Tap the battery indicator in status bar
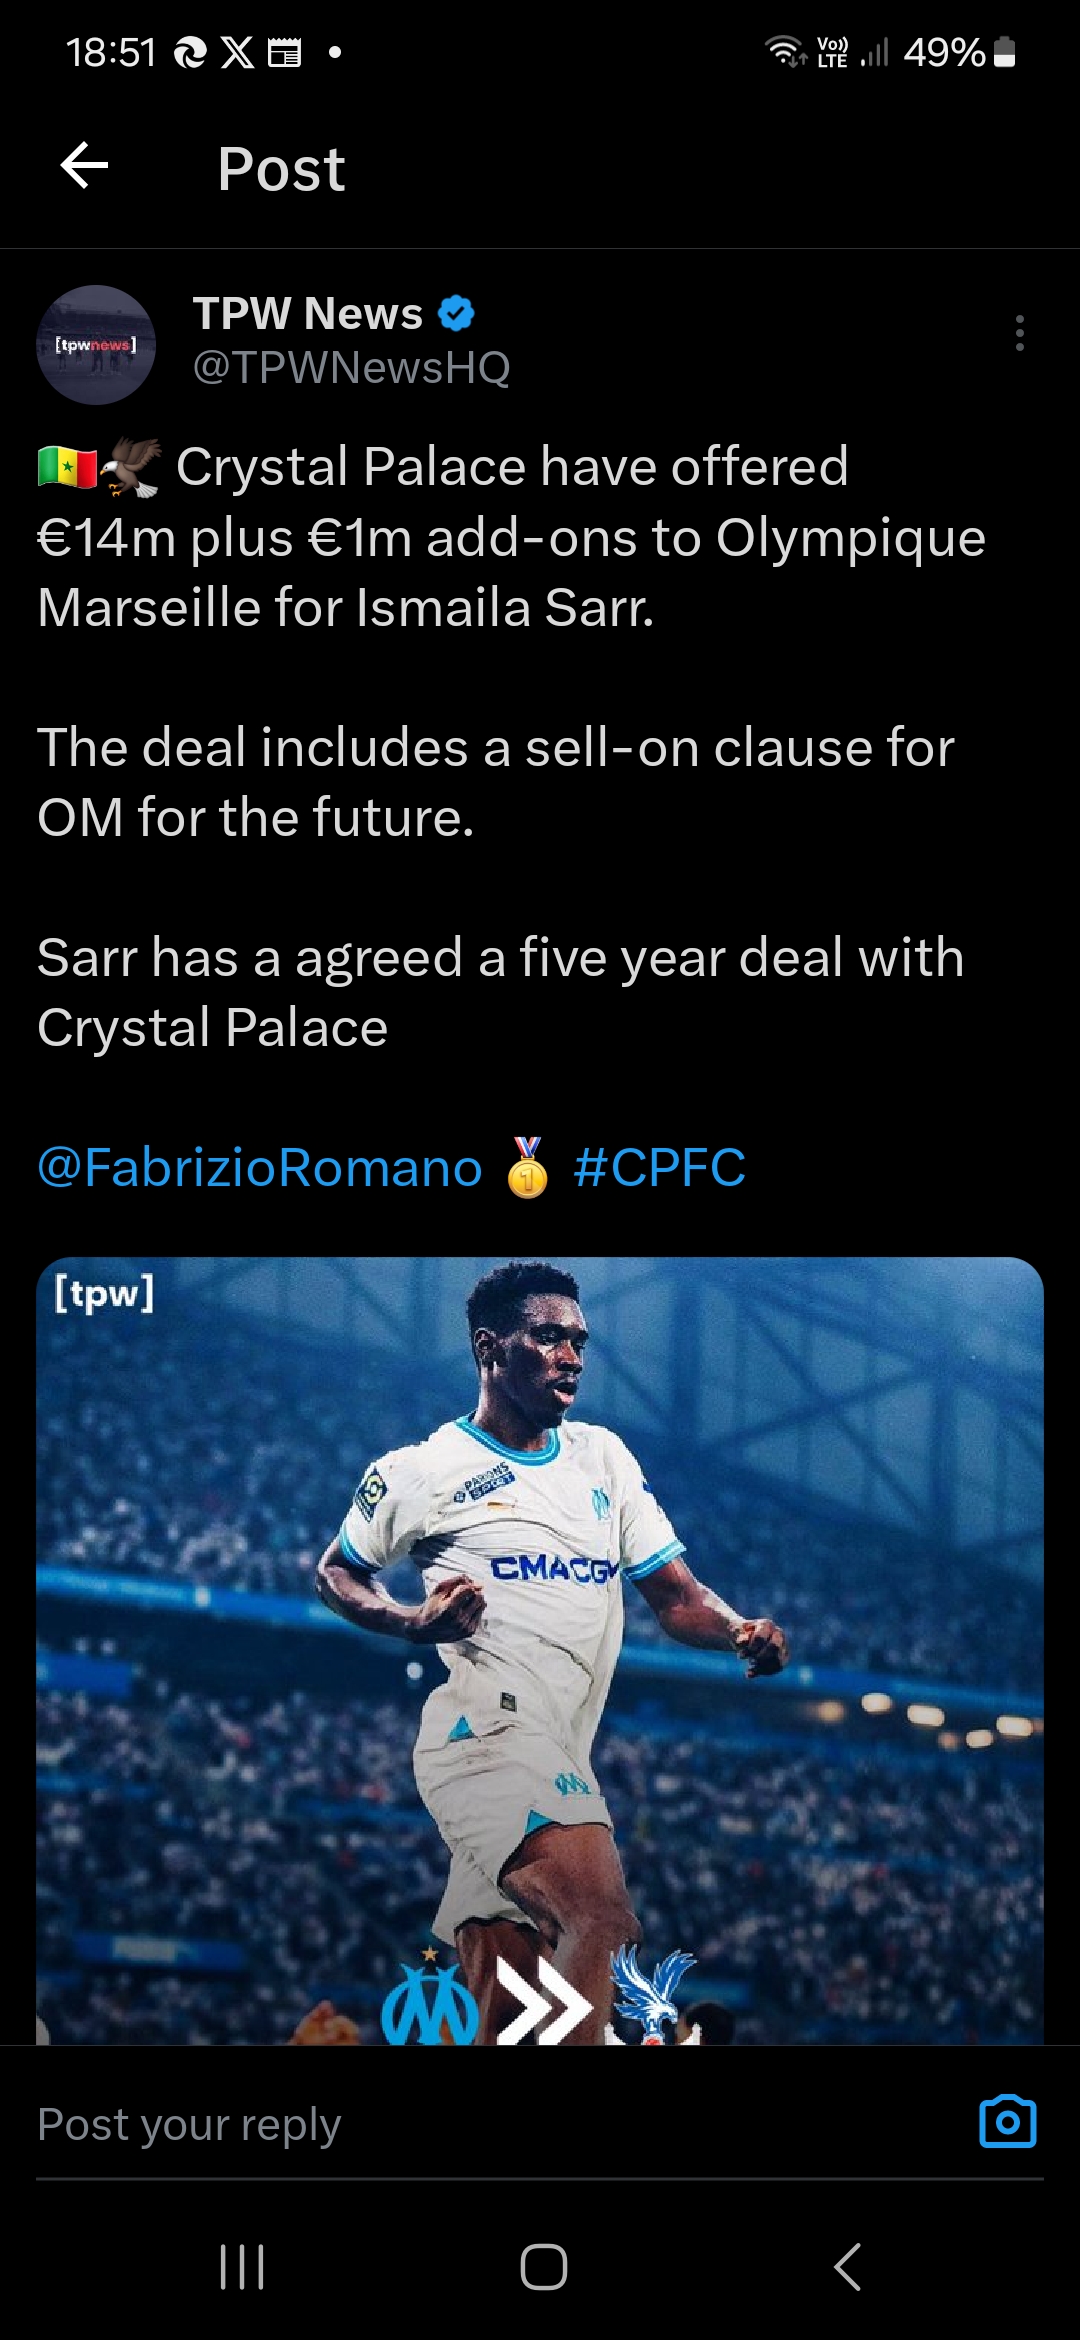The height and width of the screenshot is (2340, 1080). pyautogui.click(x=1006, y=52)
